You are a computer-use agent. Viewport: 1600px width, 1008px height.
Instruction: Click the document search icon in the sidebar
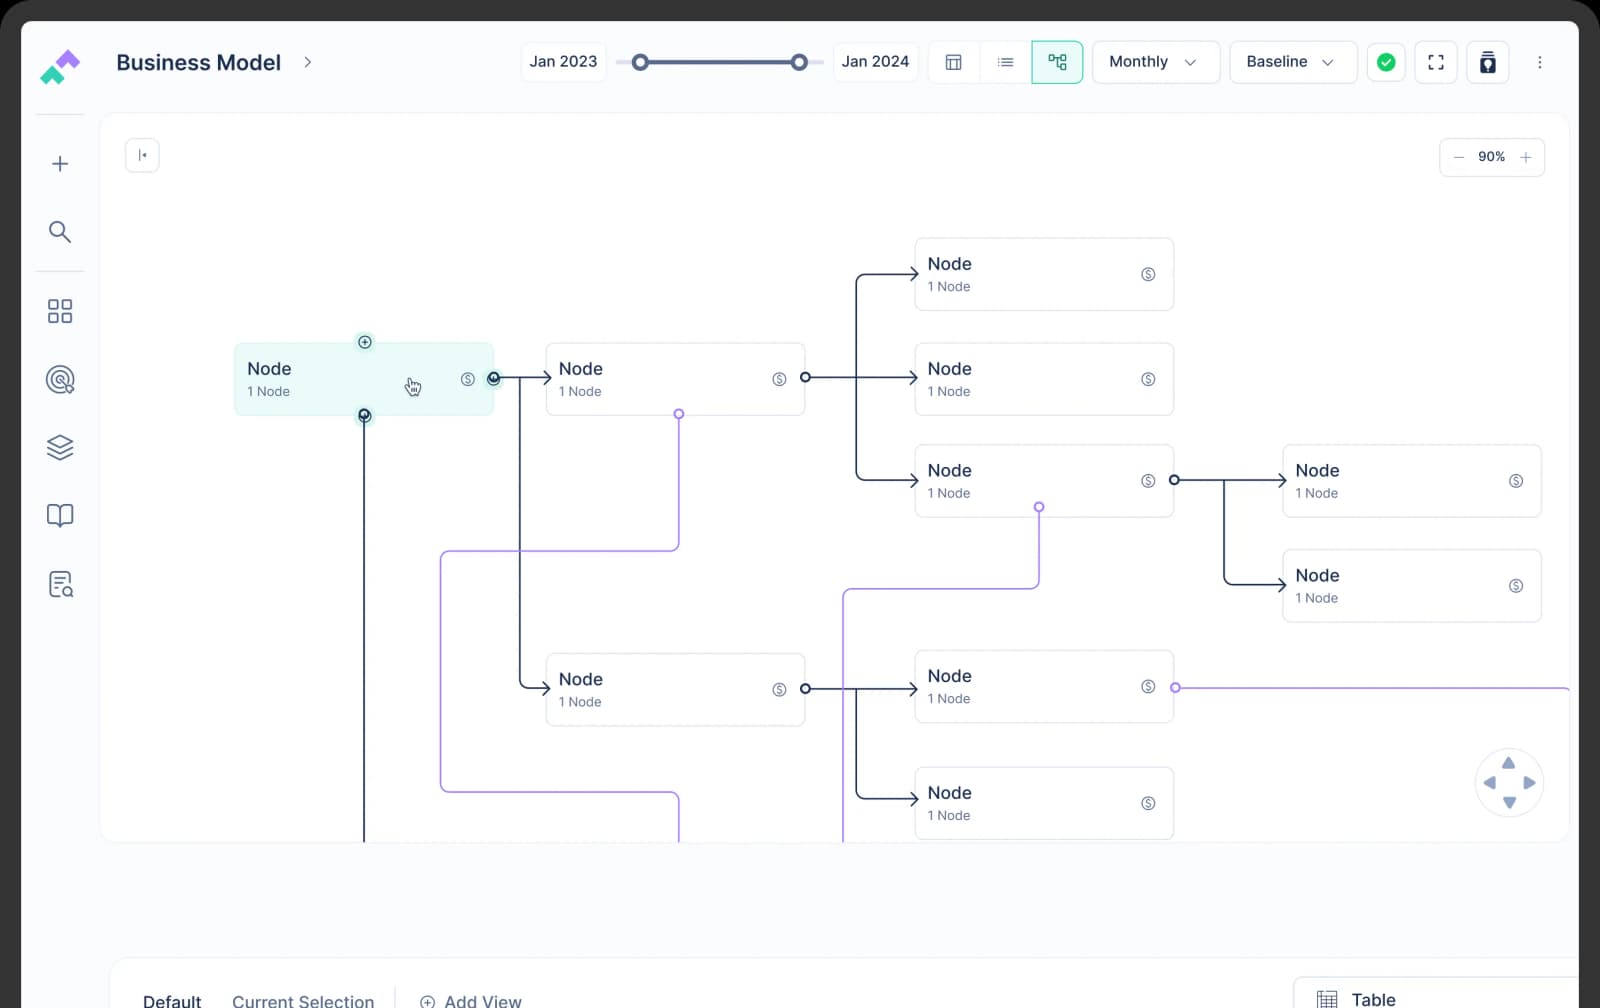pyautogui.click(x=60, y=584)
